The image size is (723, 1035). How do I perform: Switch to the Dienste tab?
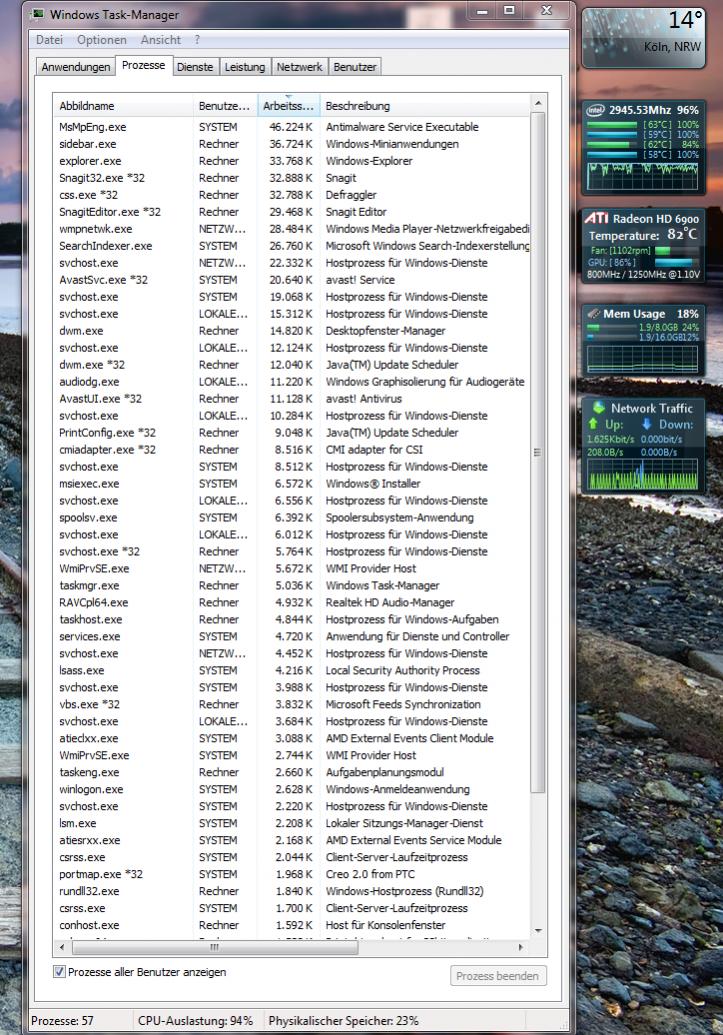point(195,67)
